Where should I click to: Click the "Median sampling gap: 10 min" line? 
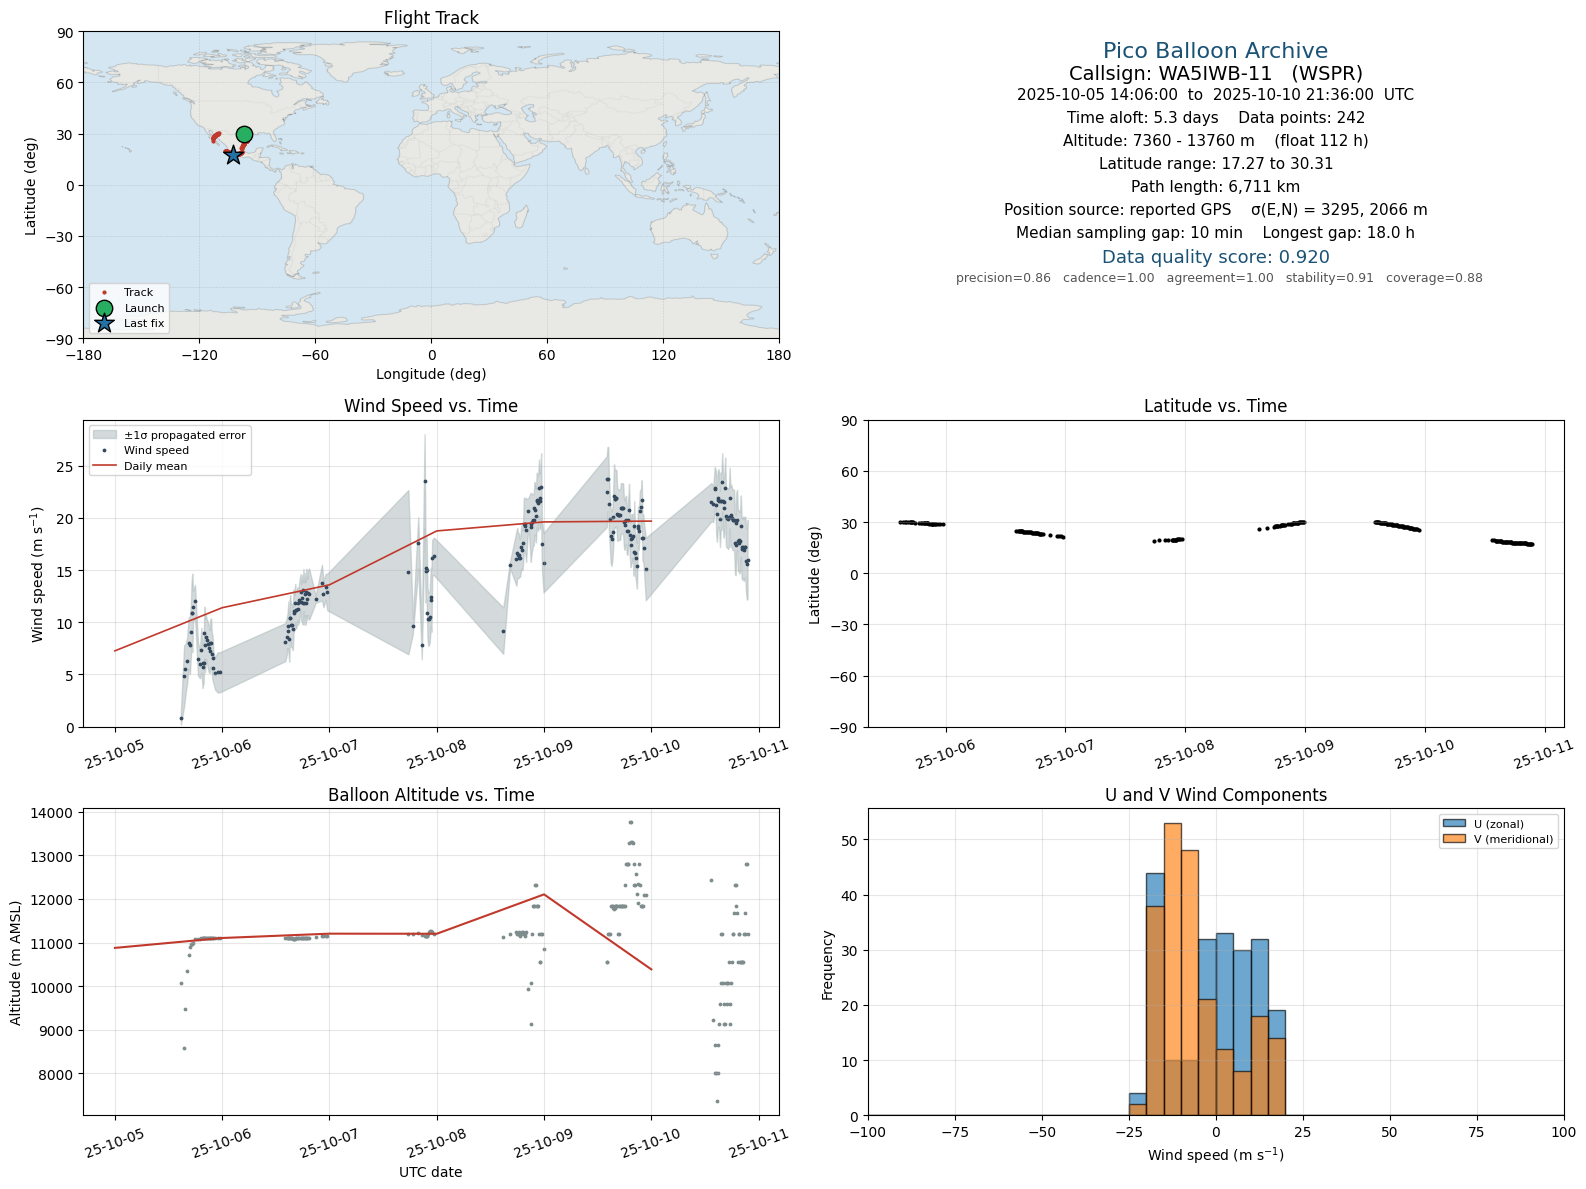click(1215, 233)
